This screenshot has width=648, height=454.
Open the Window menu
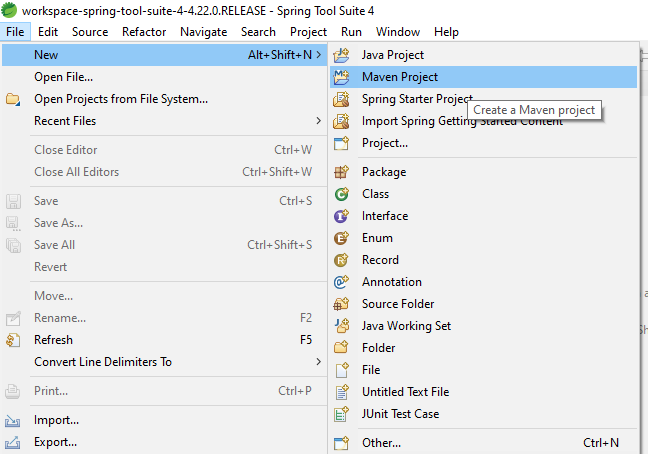[398, 32]
